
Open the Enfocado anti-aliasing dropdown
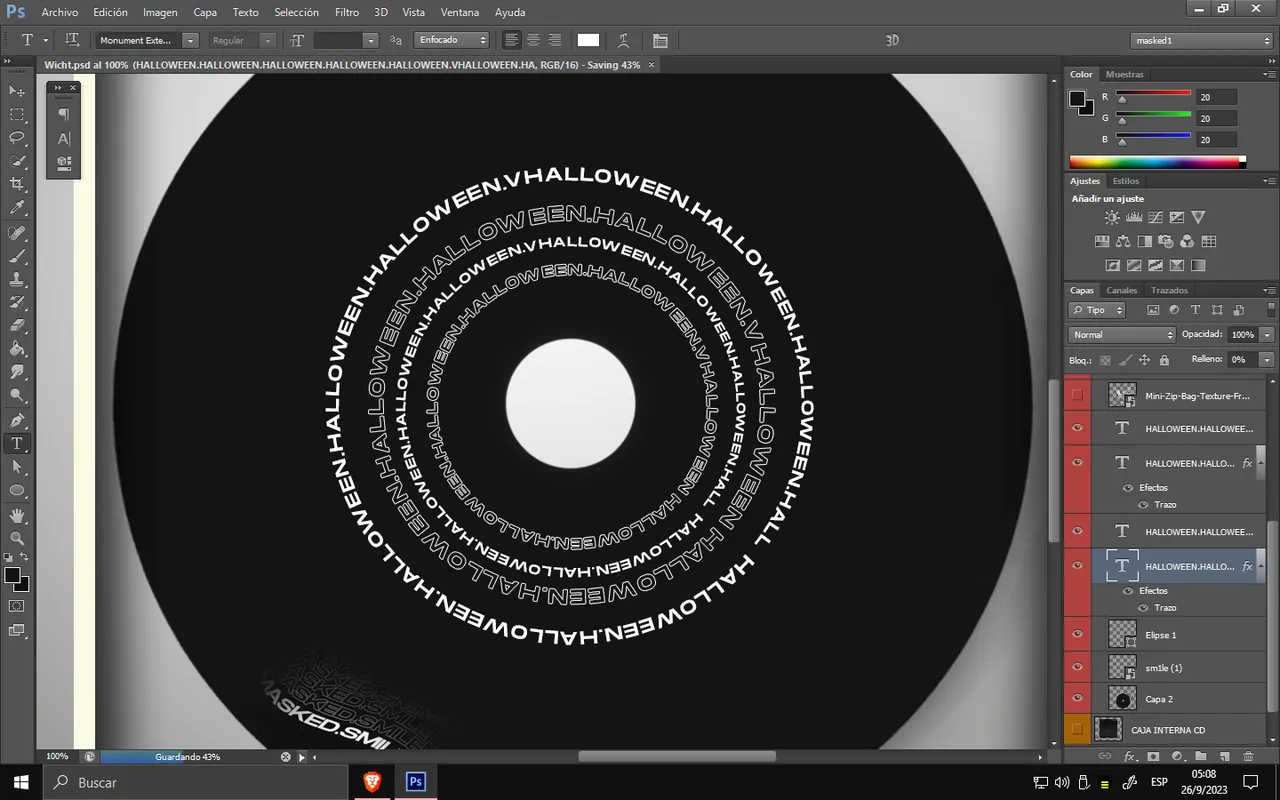(x=452, y=40)
